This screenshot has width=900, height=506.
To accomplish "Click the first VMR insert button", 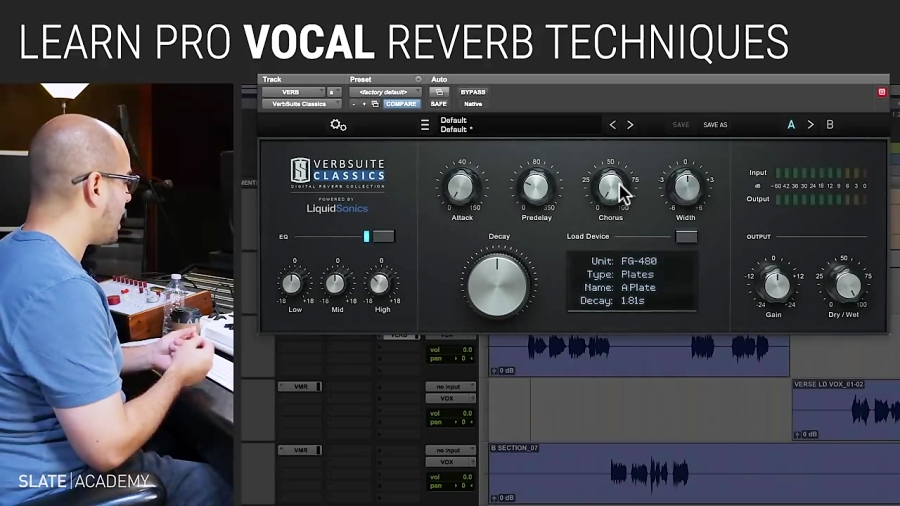I will (300, 387).
